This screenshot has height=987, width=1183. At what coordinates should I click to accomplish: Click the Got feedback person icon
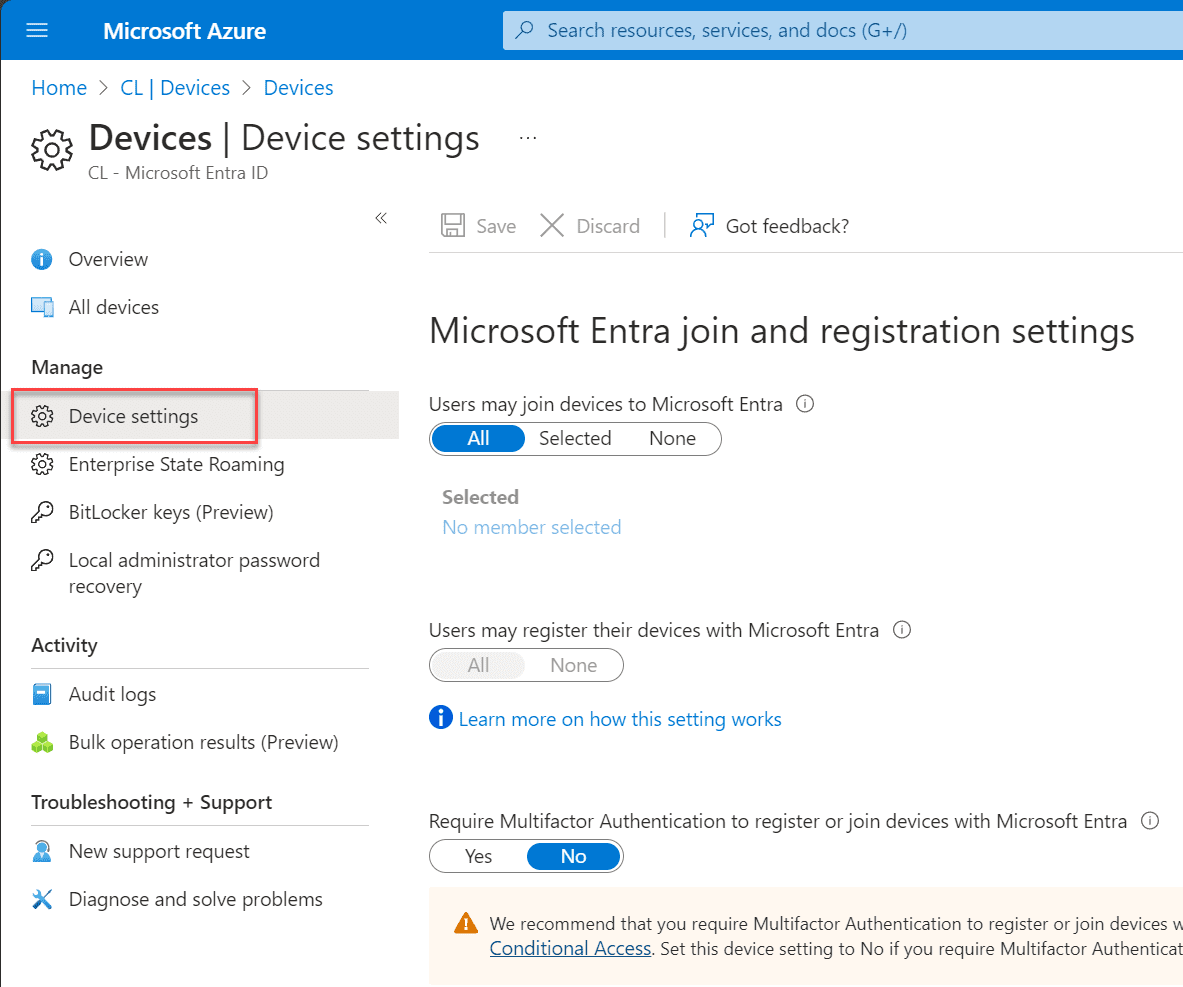702,226
